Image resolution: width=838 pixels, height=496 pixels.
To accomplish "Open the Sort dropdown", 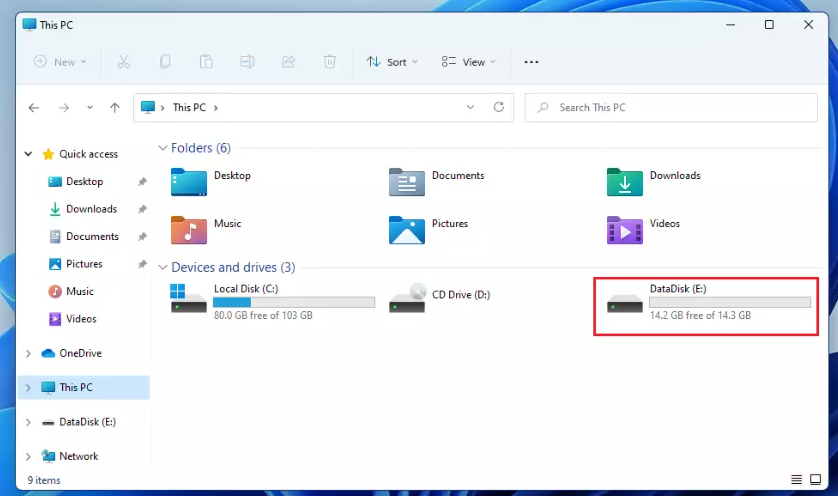I will pyautogui.click(x=392, y=62).
